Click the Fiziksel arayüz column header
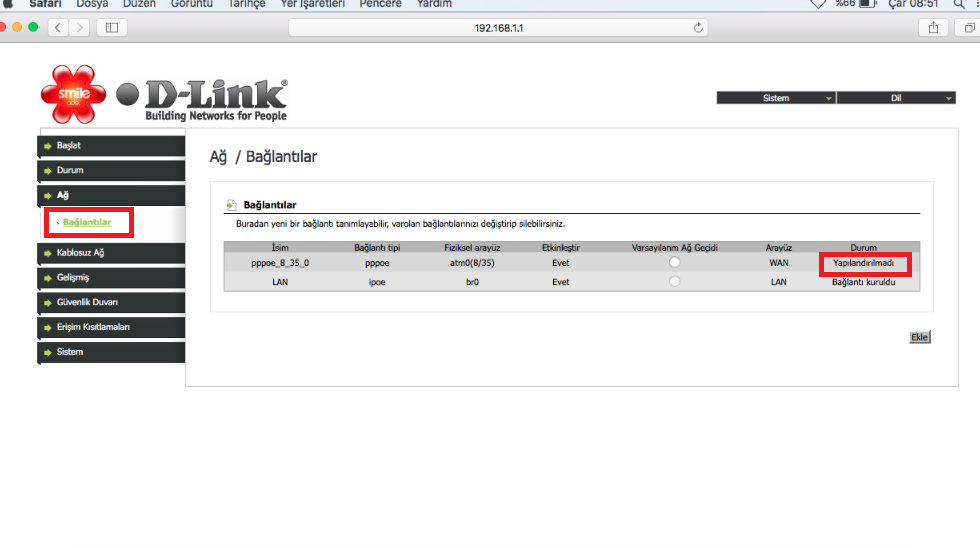This screenshot has height=548, width=980. coord(472,247)
